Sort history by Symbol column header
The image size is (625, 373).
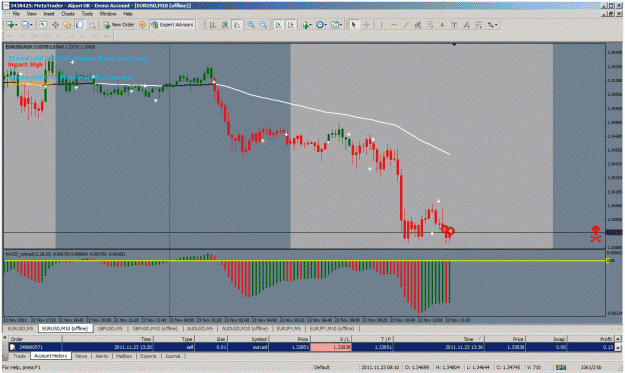248,339
